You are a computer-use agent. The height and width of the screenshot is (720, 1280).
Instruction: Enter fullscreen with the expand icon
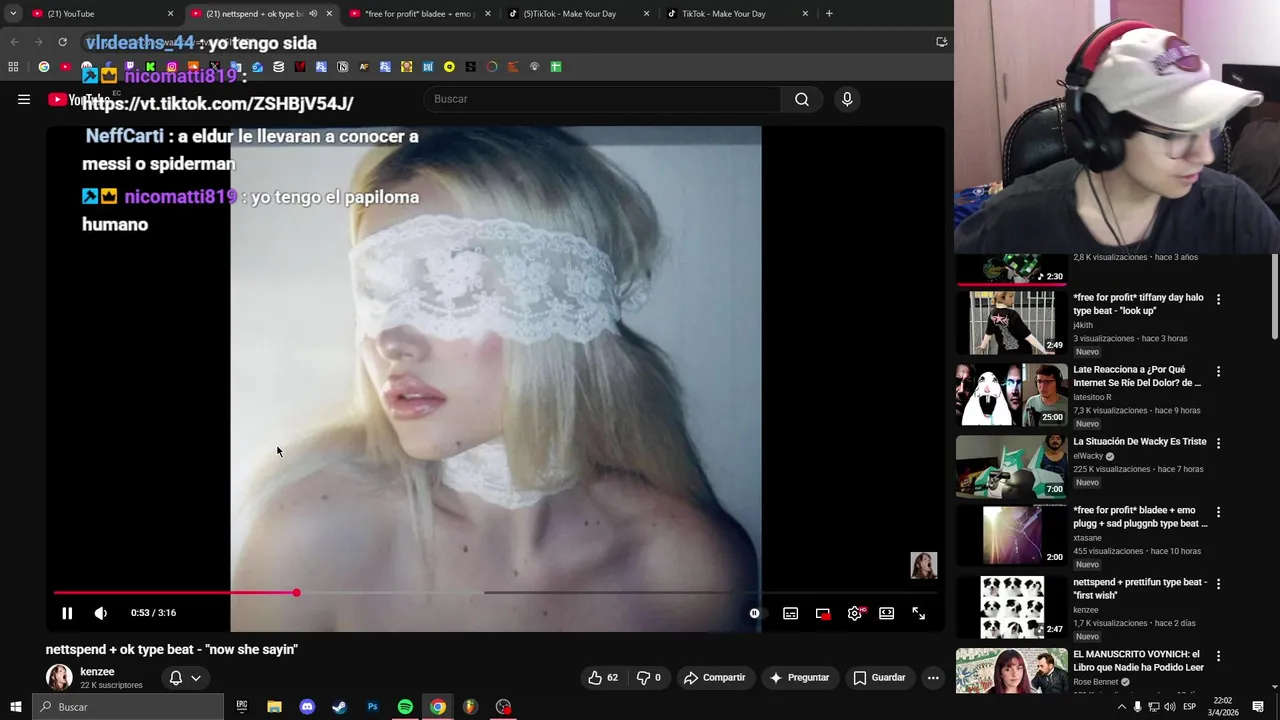pos(919,613)
